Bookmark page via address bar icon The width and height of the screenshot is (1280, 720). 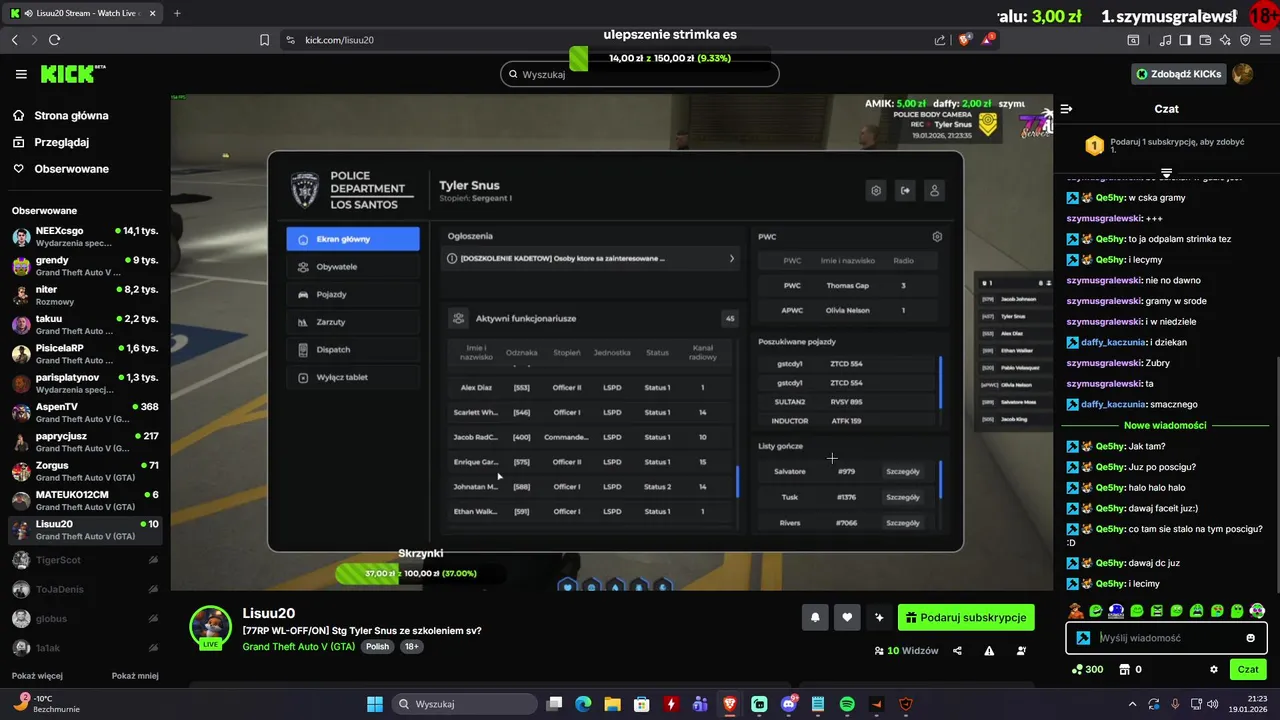coord(264,40)
